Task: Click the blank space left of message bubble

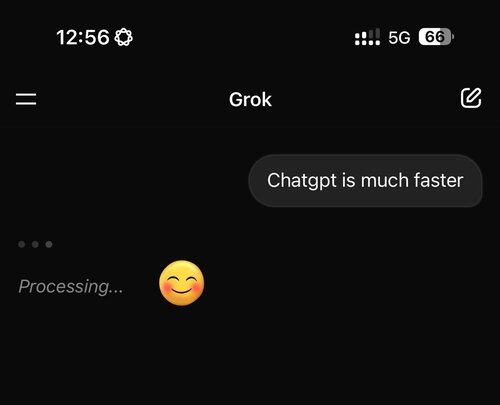Action: click(124, 181)
